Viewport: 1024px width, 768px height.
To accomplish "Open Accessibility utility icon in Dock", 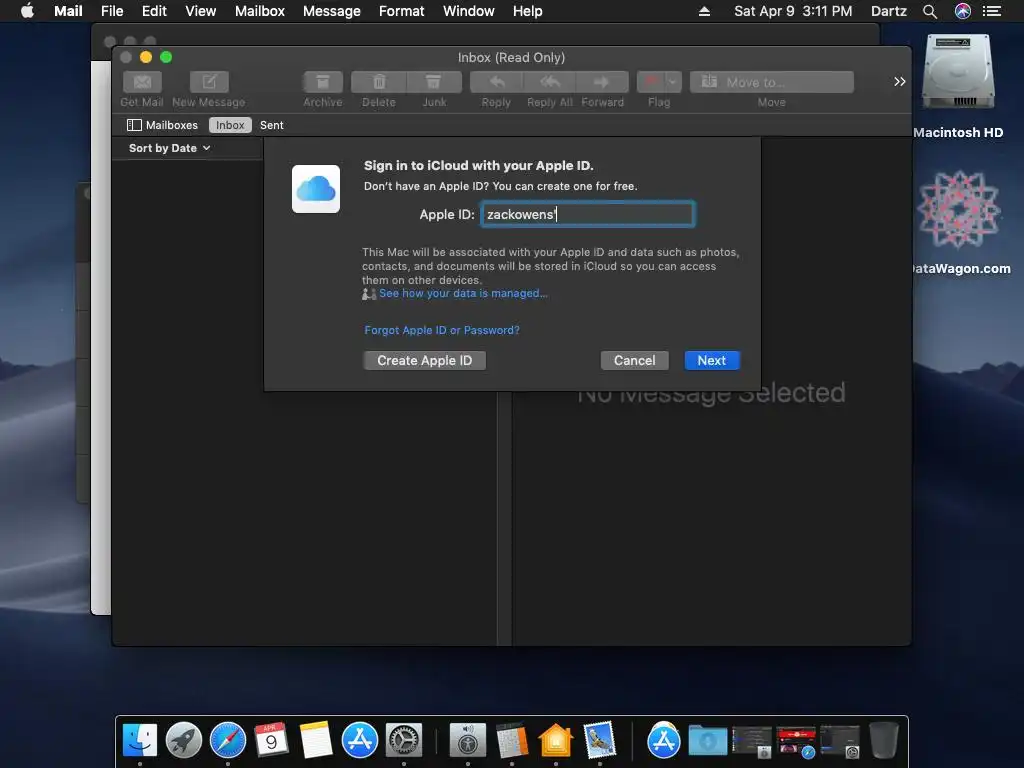I will pos(468,741).
